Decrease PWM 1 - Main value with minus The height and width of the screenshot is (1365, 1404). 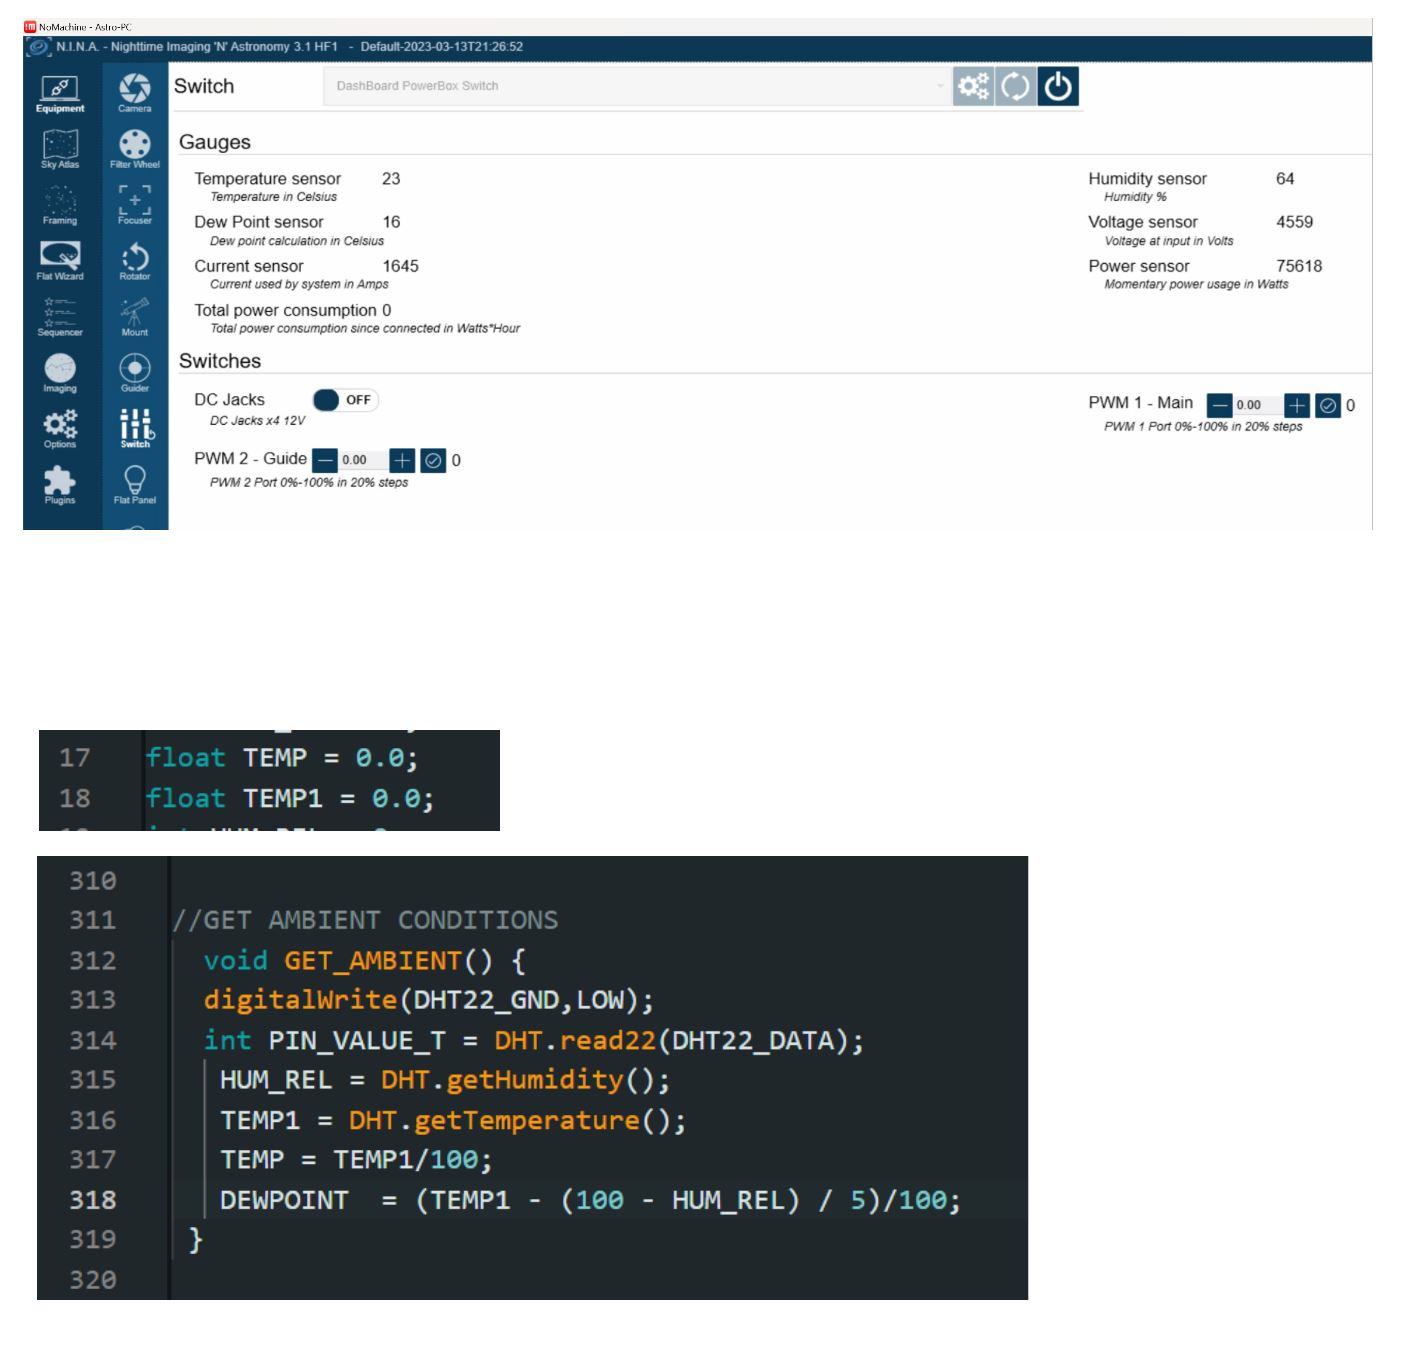click(1219, 405)
